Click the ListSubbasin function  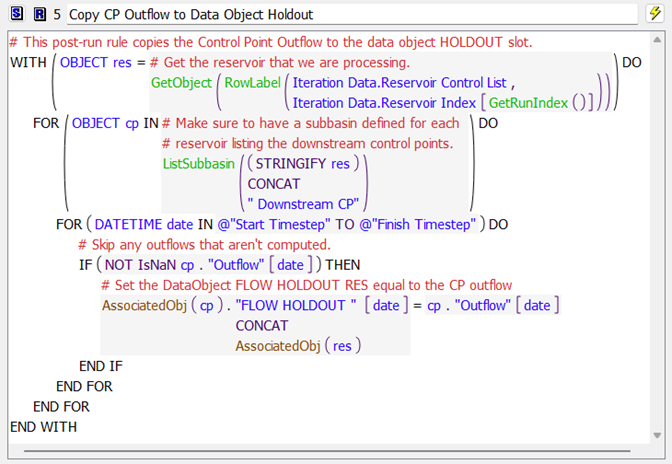198,163
